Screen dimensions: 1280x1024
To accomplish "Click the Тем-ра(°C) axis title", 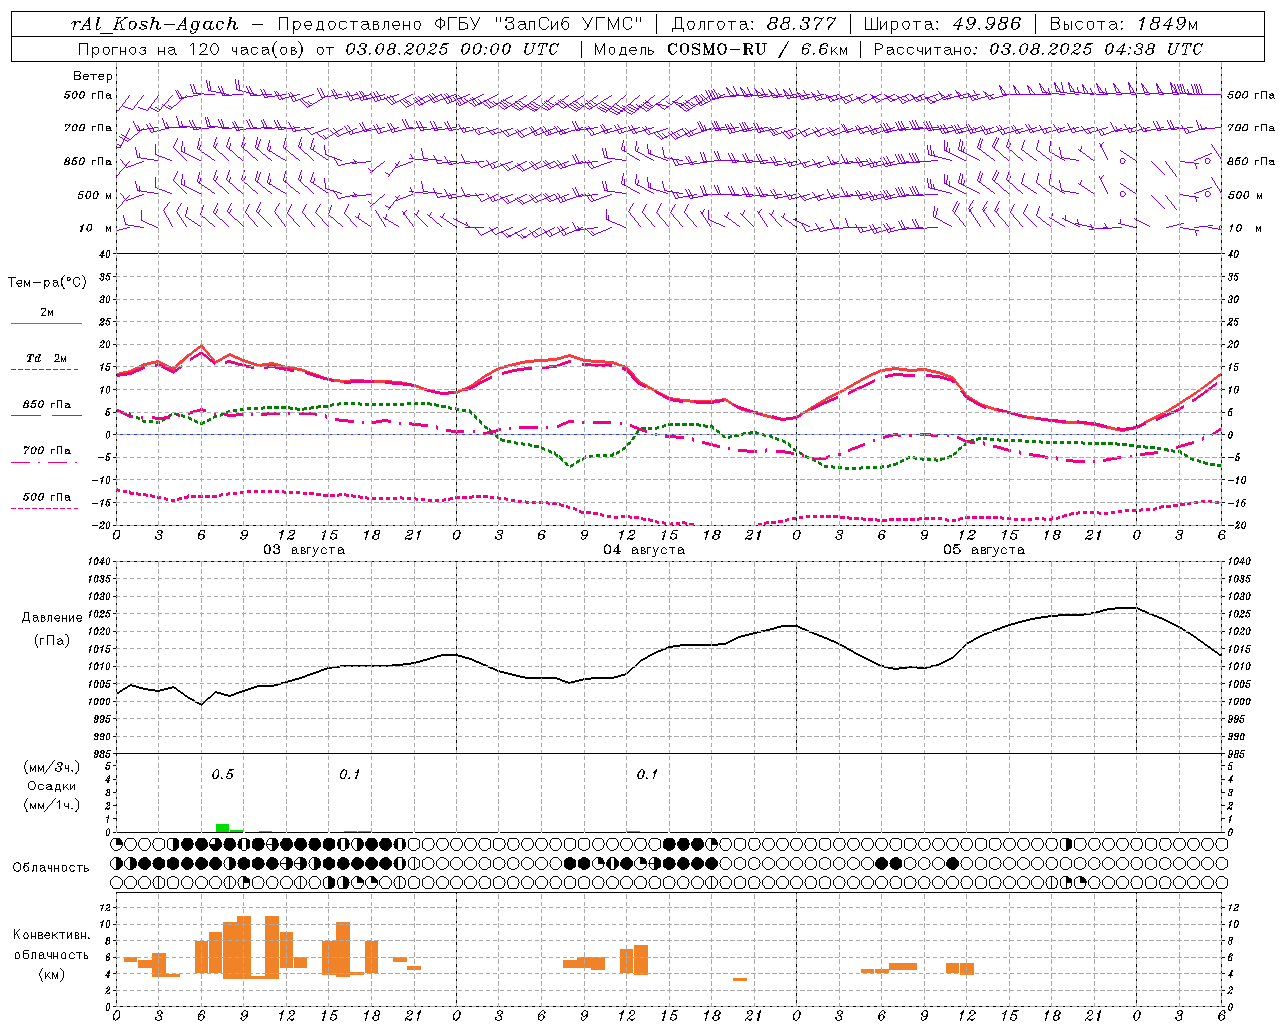I will coord(47,283).
